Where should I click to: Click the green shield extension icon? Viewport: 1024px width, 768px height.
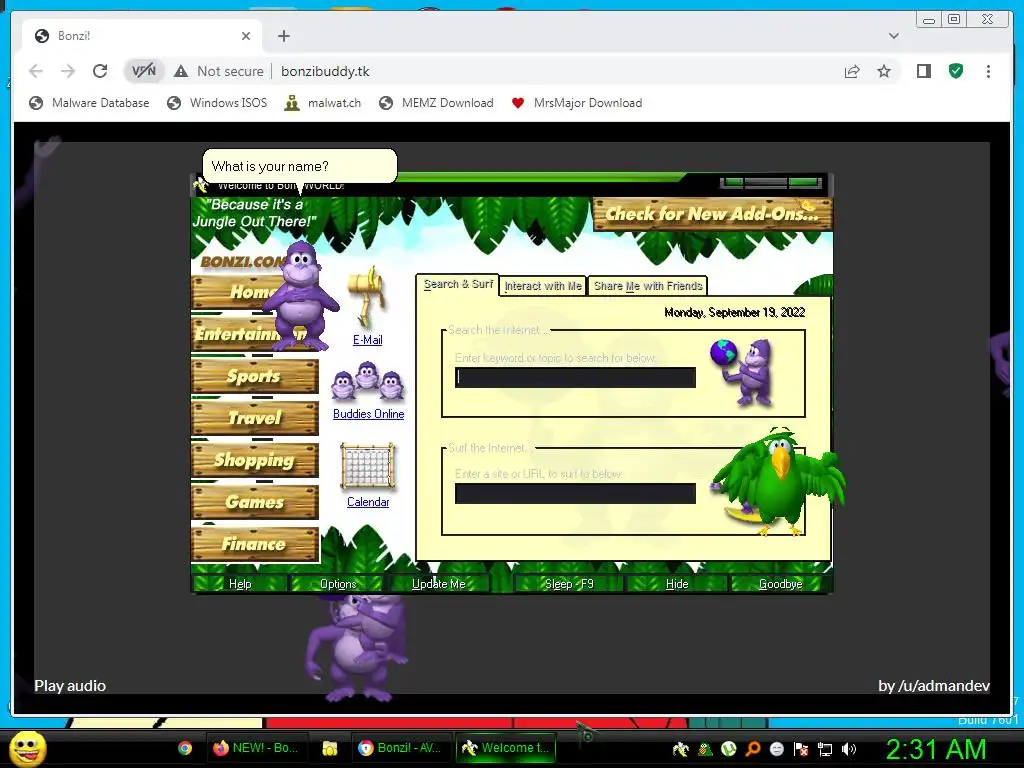(955, 71)
